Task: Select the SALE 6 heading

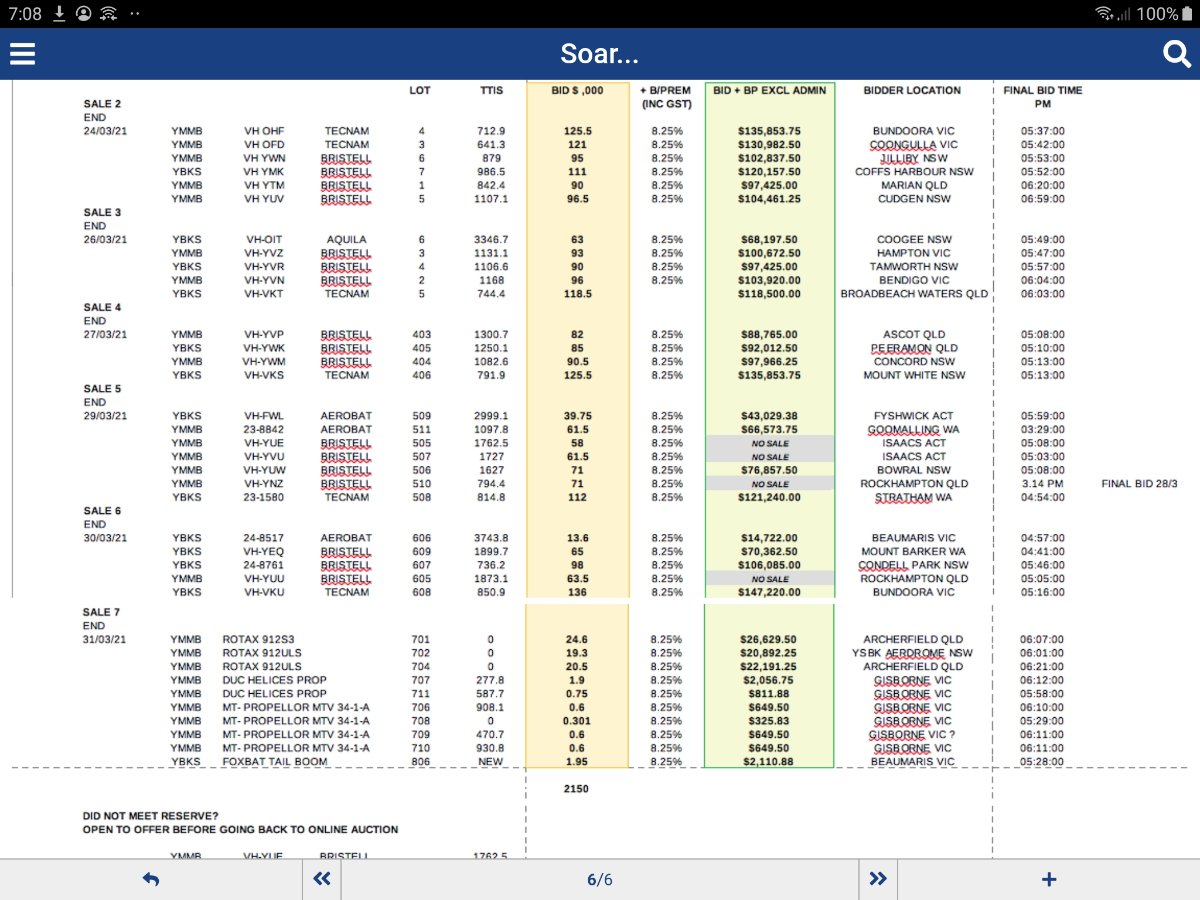Action: point(102,511)
